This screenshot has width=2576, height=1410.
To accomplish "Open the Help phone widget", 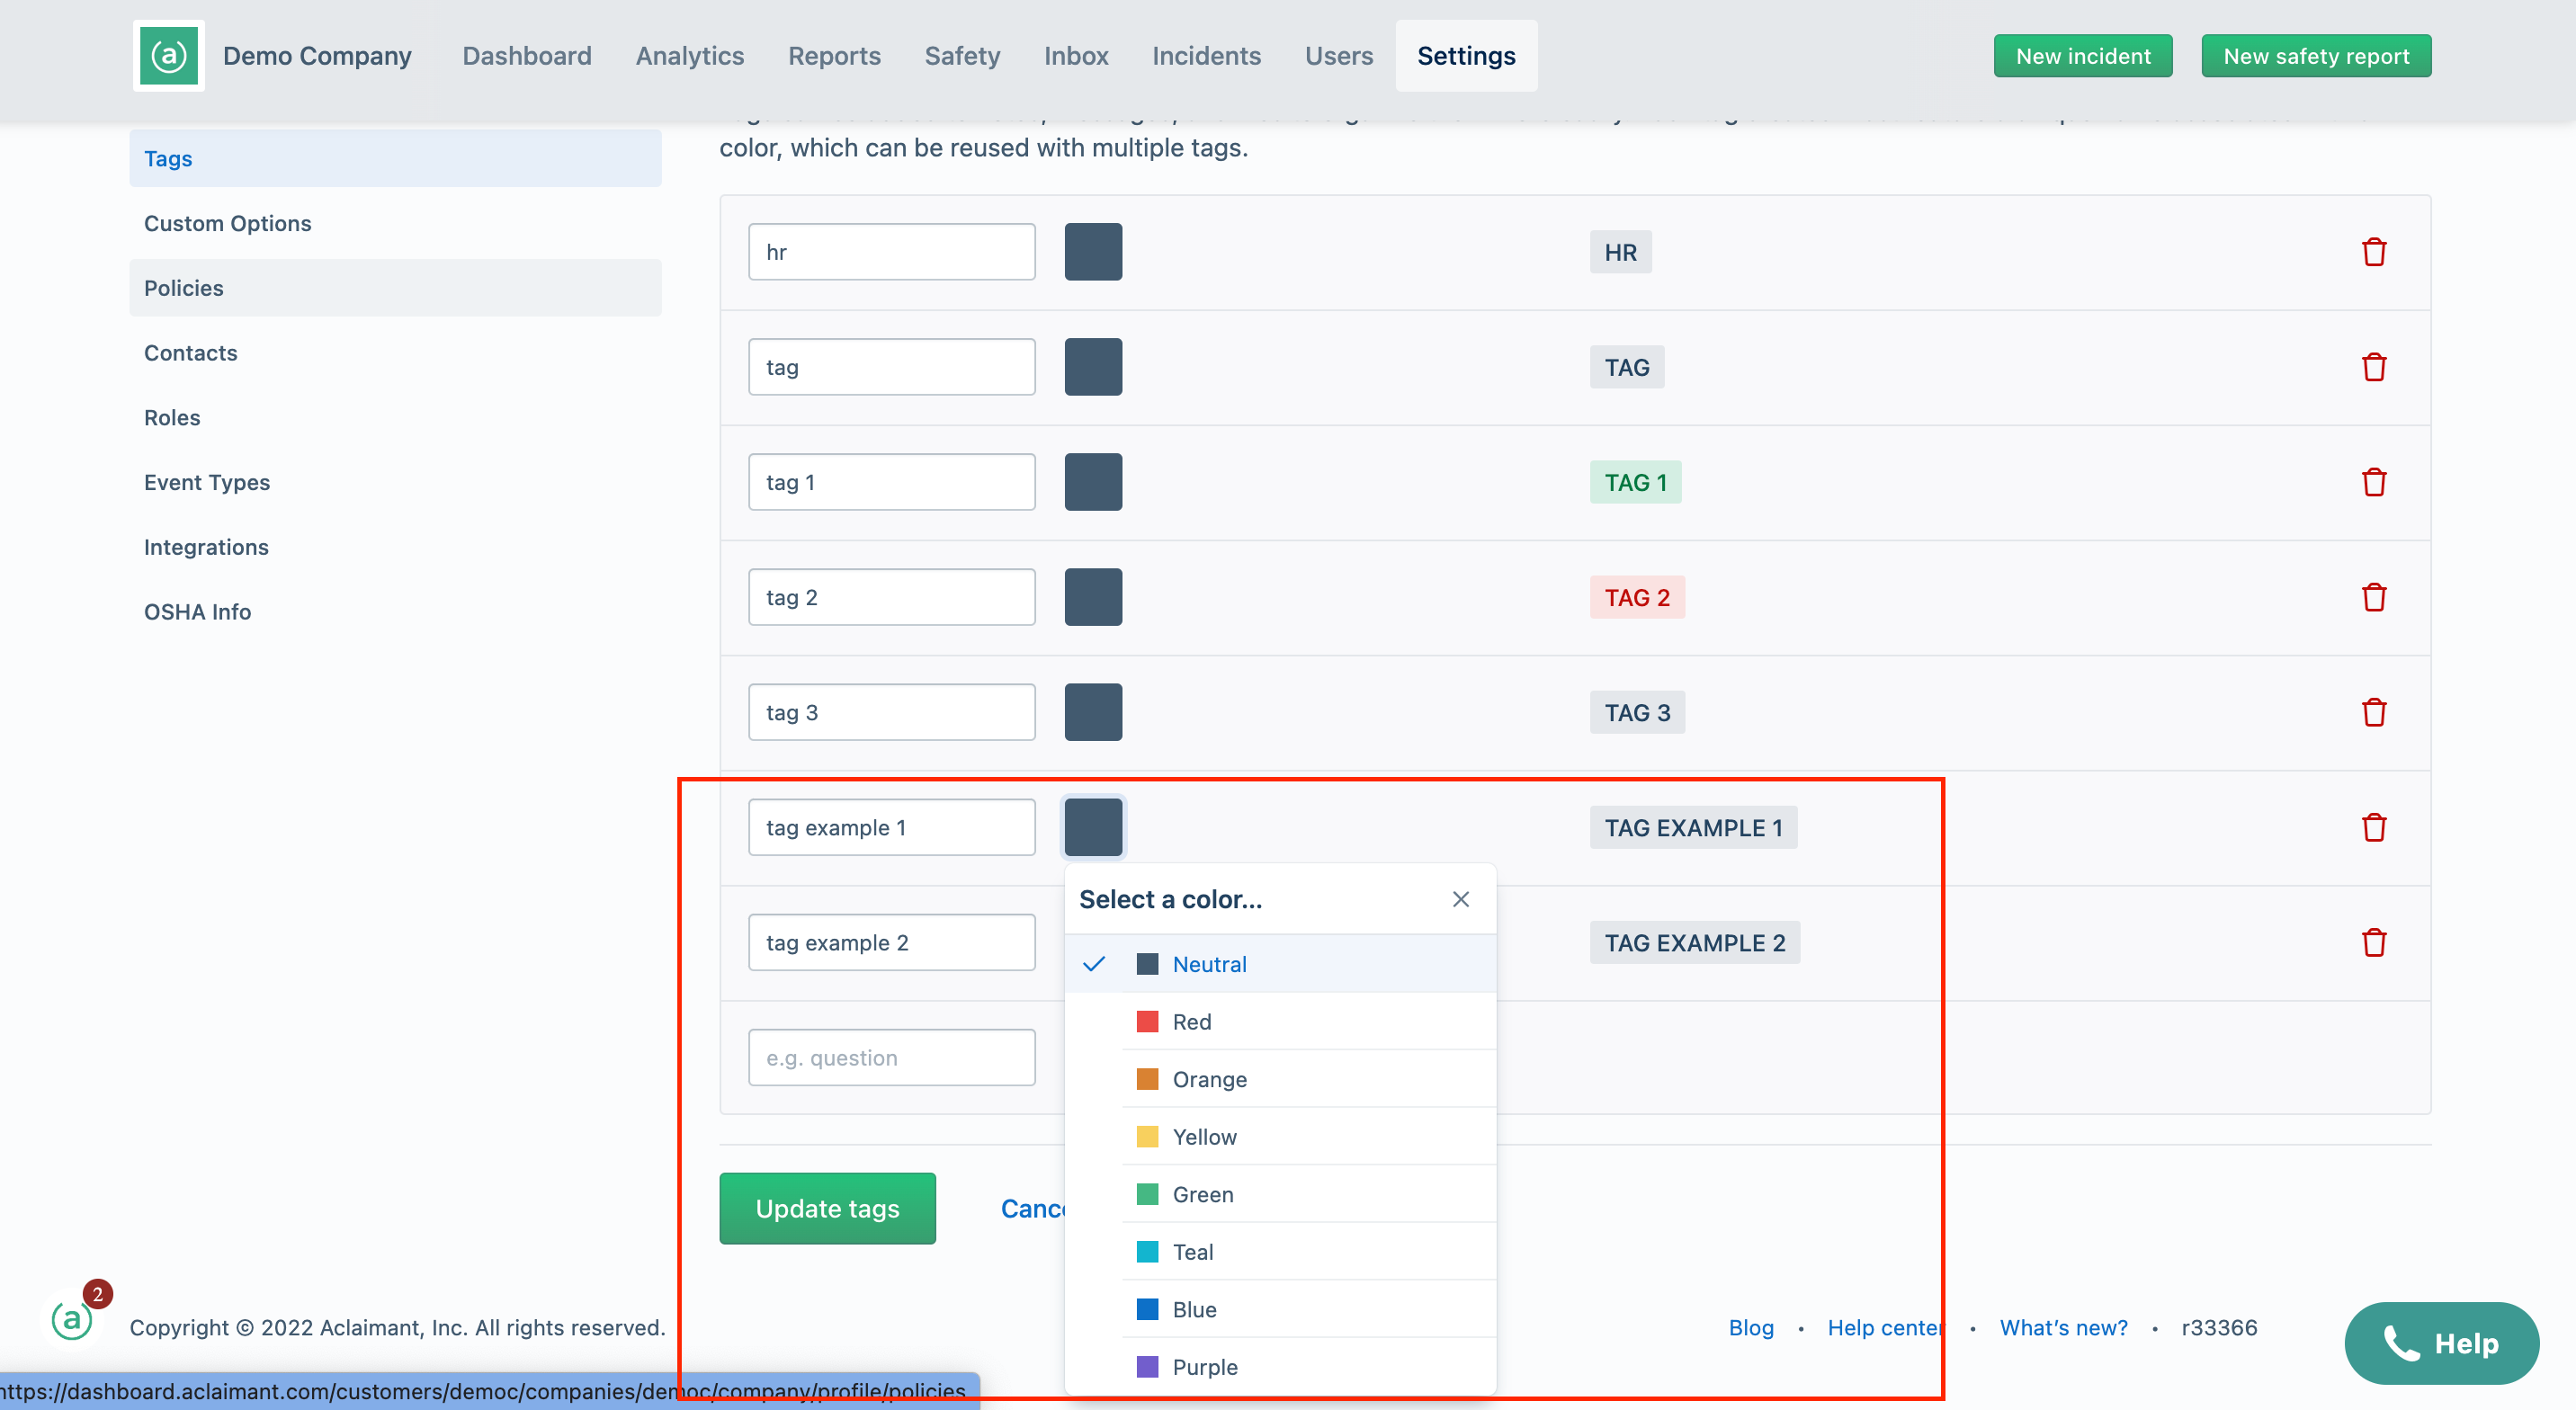I will point(2441,1343).
